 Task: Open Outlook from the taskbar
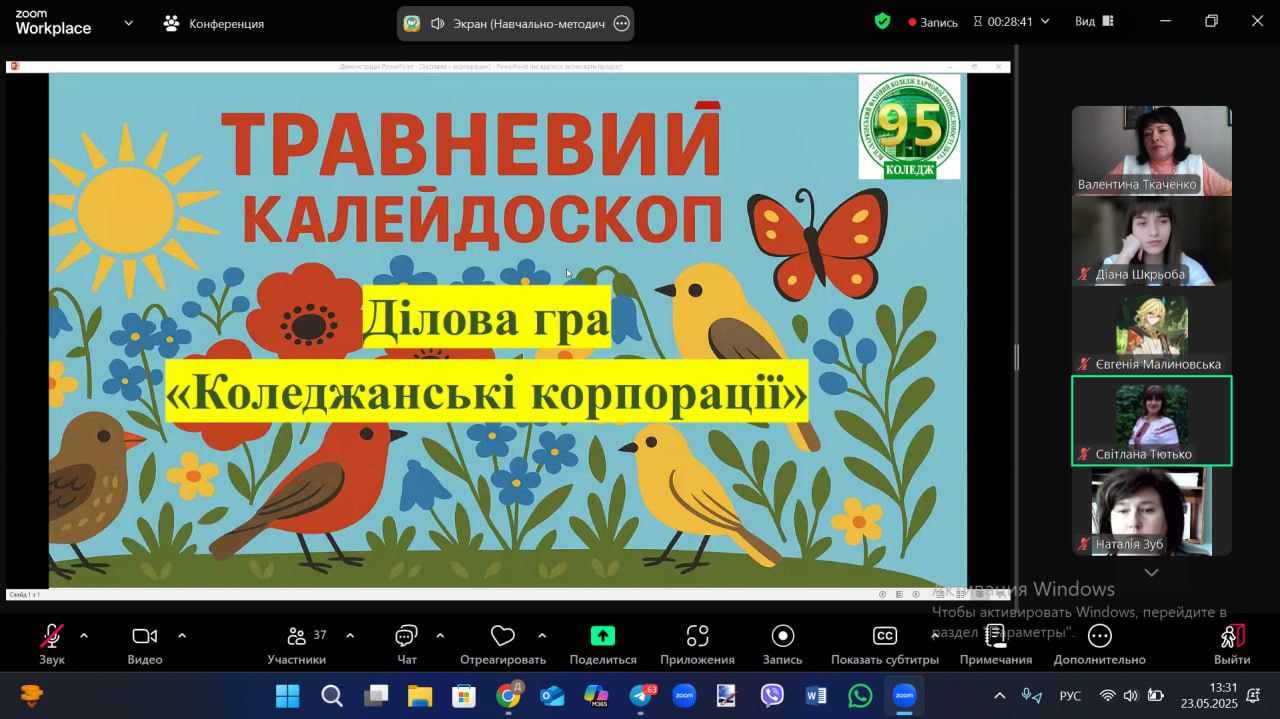click(552, 695)
